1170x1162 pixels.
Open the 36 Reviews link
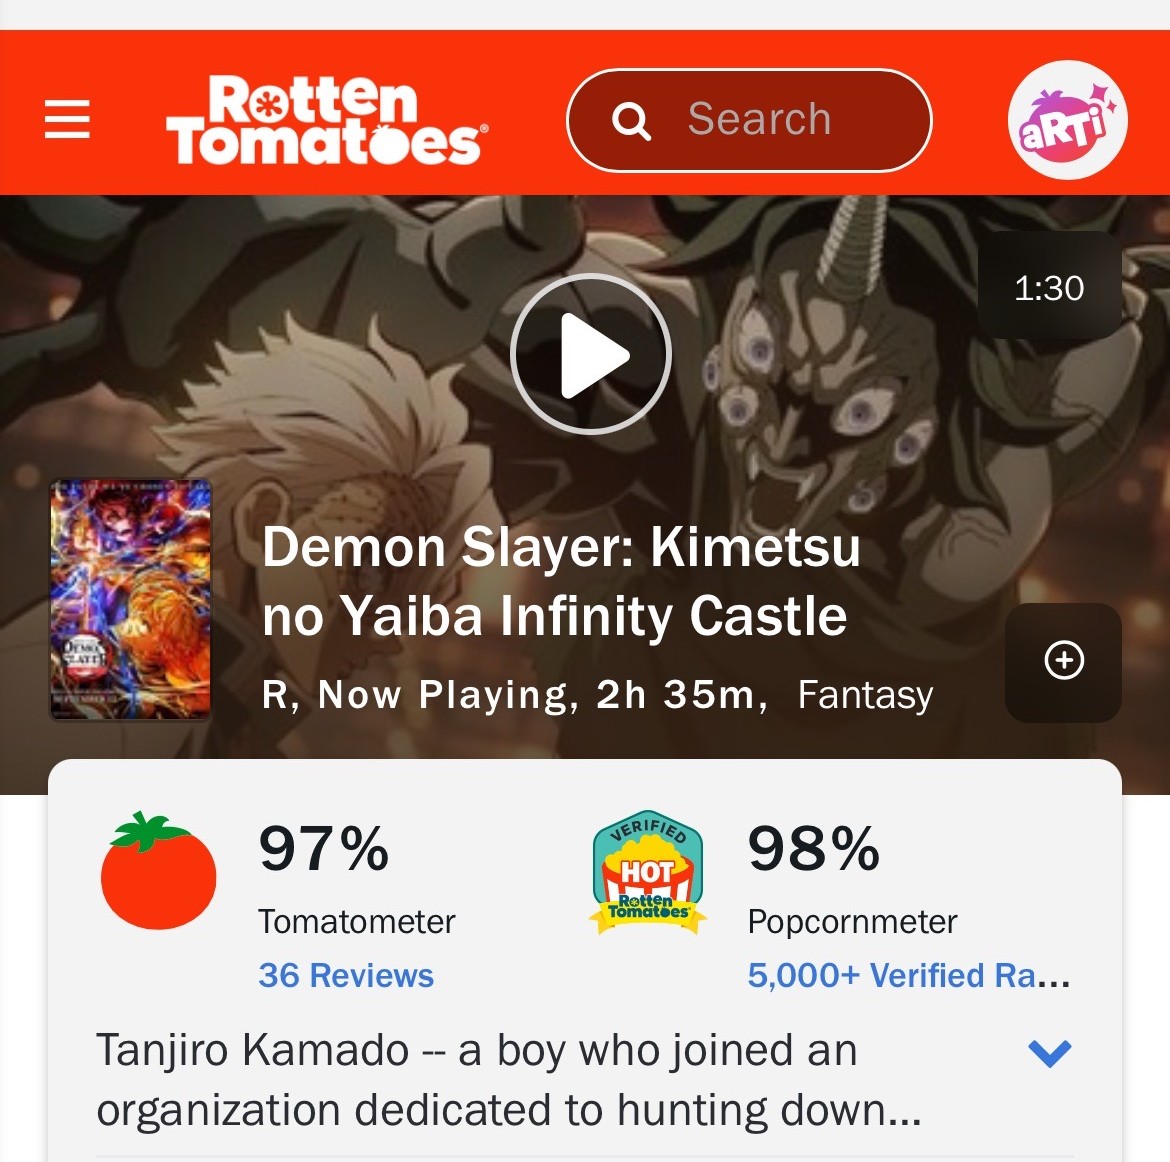[345, 975]
